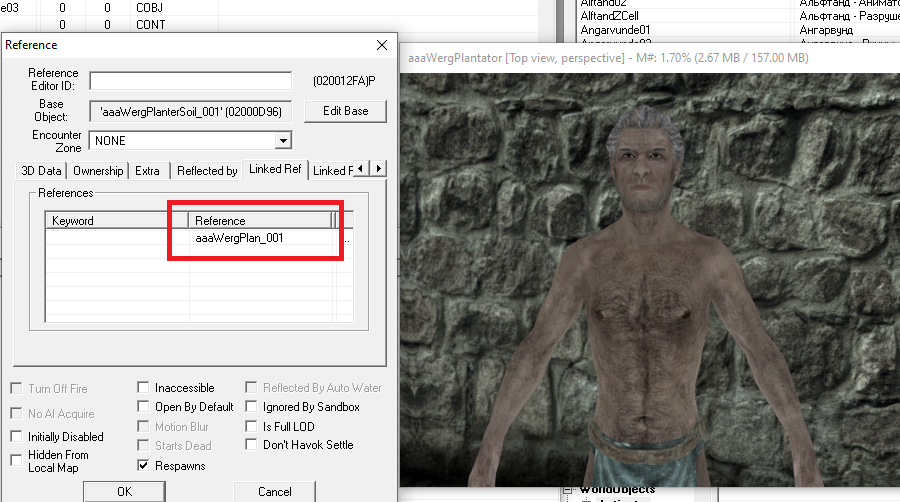
Task: Click the OK button
Action: (x=125, y=492)
